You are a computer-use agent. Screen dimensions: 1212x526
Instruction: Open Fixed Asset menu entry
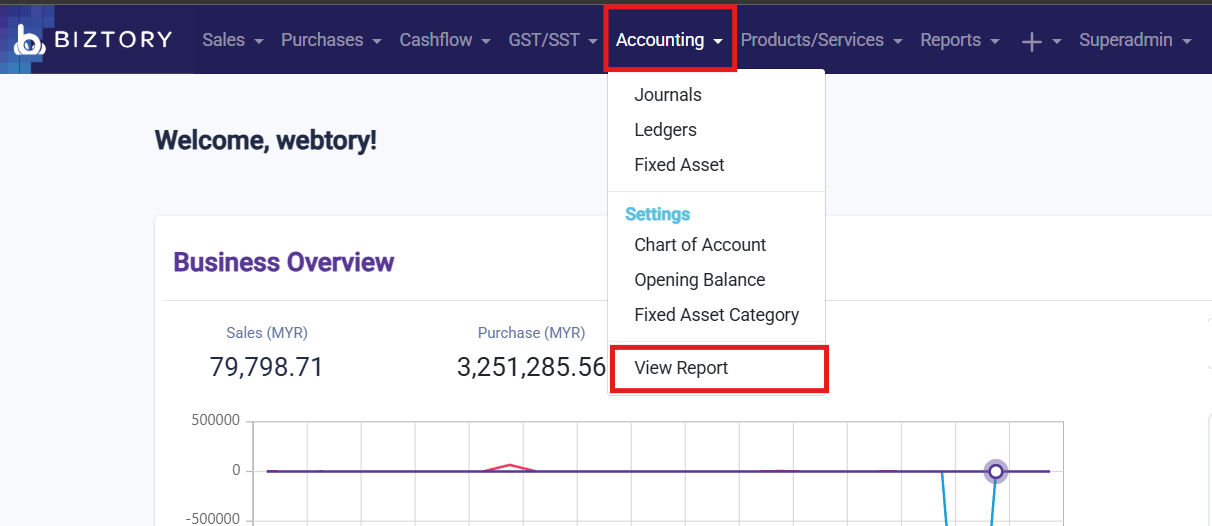click(x=679, y=165)
